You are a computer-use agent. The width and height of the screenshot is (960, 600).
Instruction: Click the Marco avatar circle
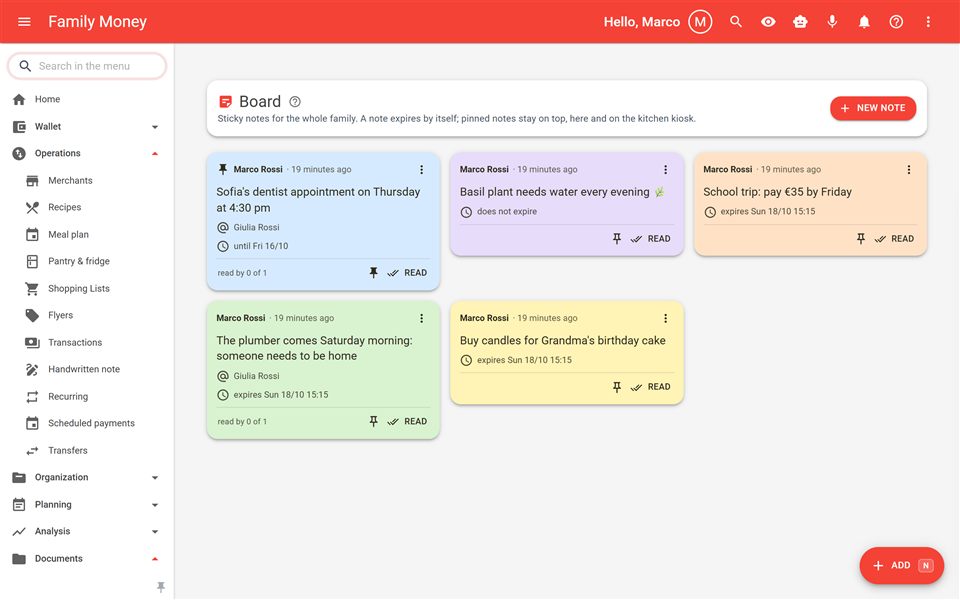click(x=700, y=22)
